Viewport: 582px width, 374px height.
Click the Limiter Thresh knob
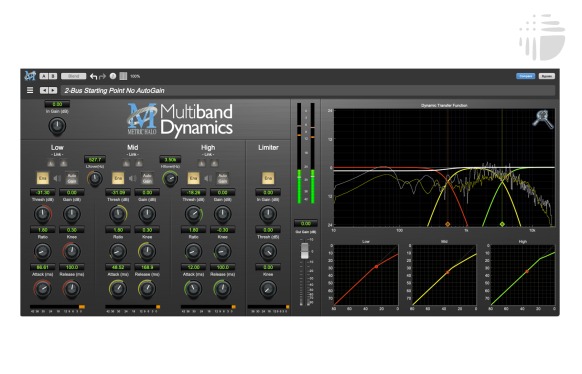(x=268, y=251)
